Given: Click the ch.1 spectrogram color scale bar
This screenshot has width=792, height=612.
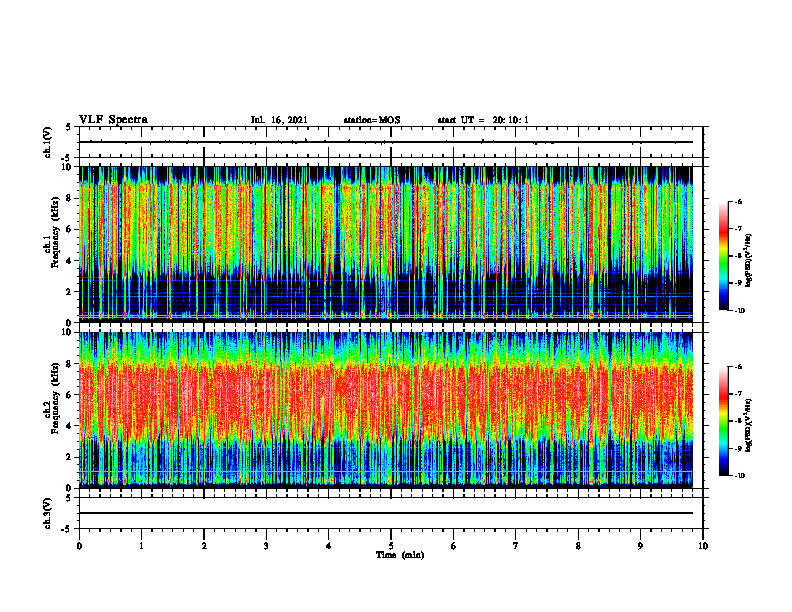Looking at the screenshot, I should click(724, 256).
